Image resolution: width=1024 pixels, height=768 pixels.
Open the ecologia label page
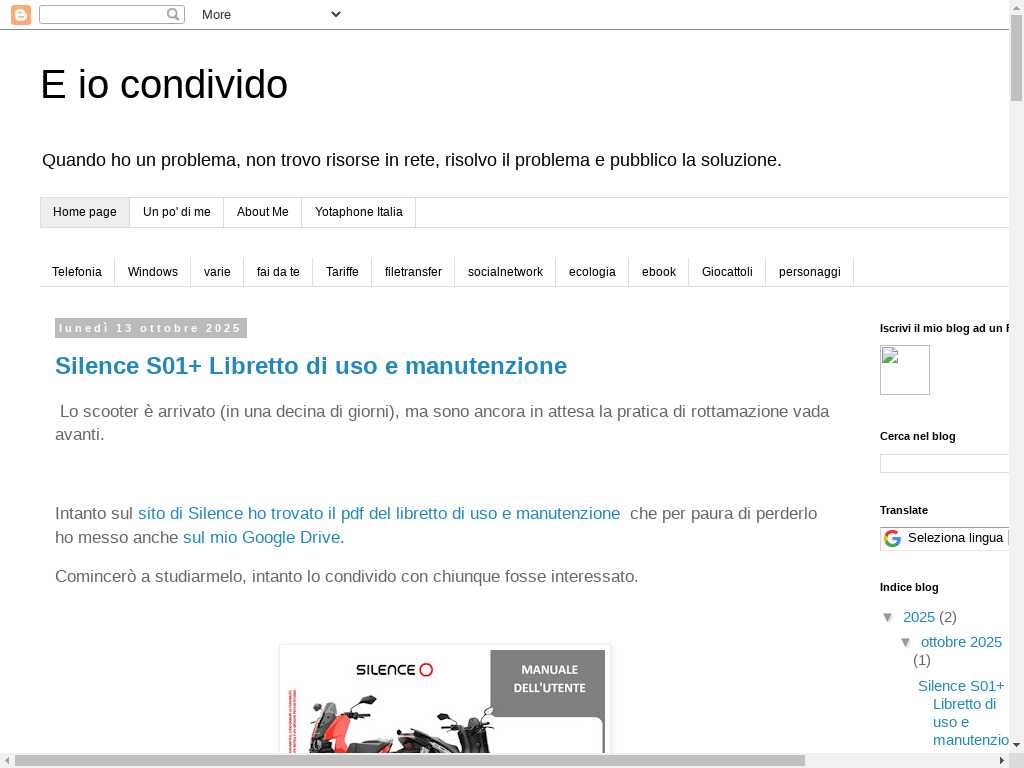click(592, 272)
